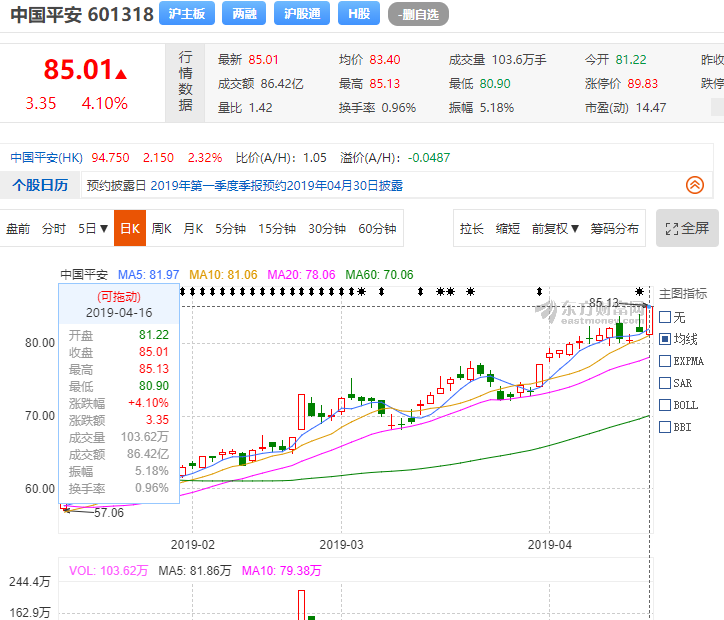Switch chart to 30分钟 interval

(327, 229)
